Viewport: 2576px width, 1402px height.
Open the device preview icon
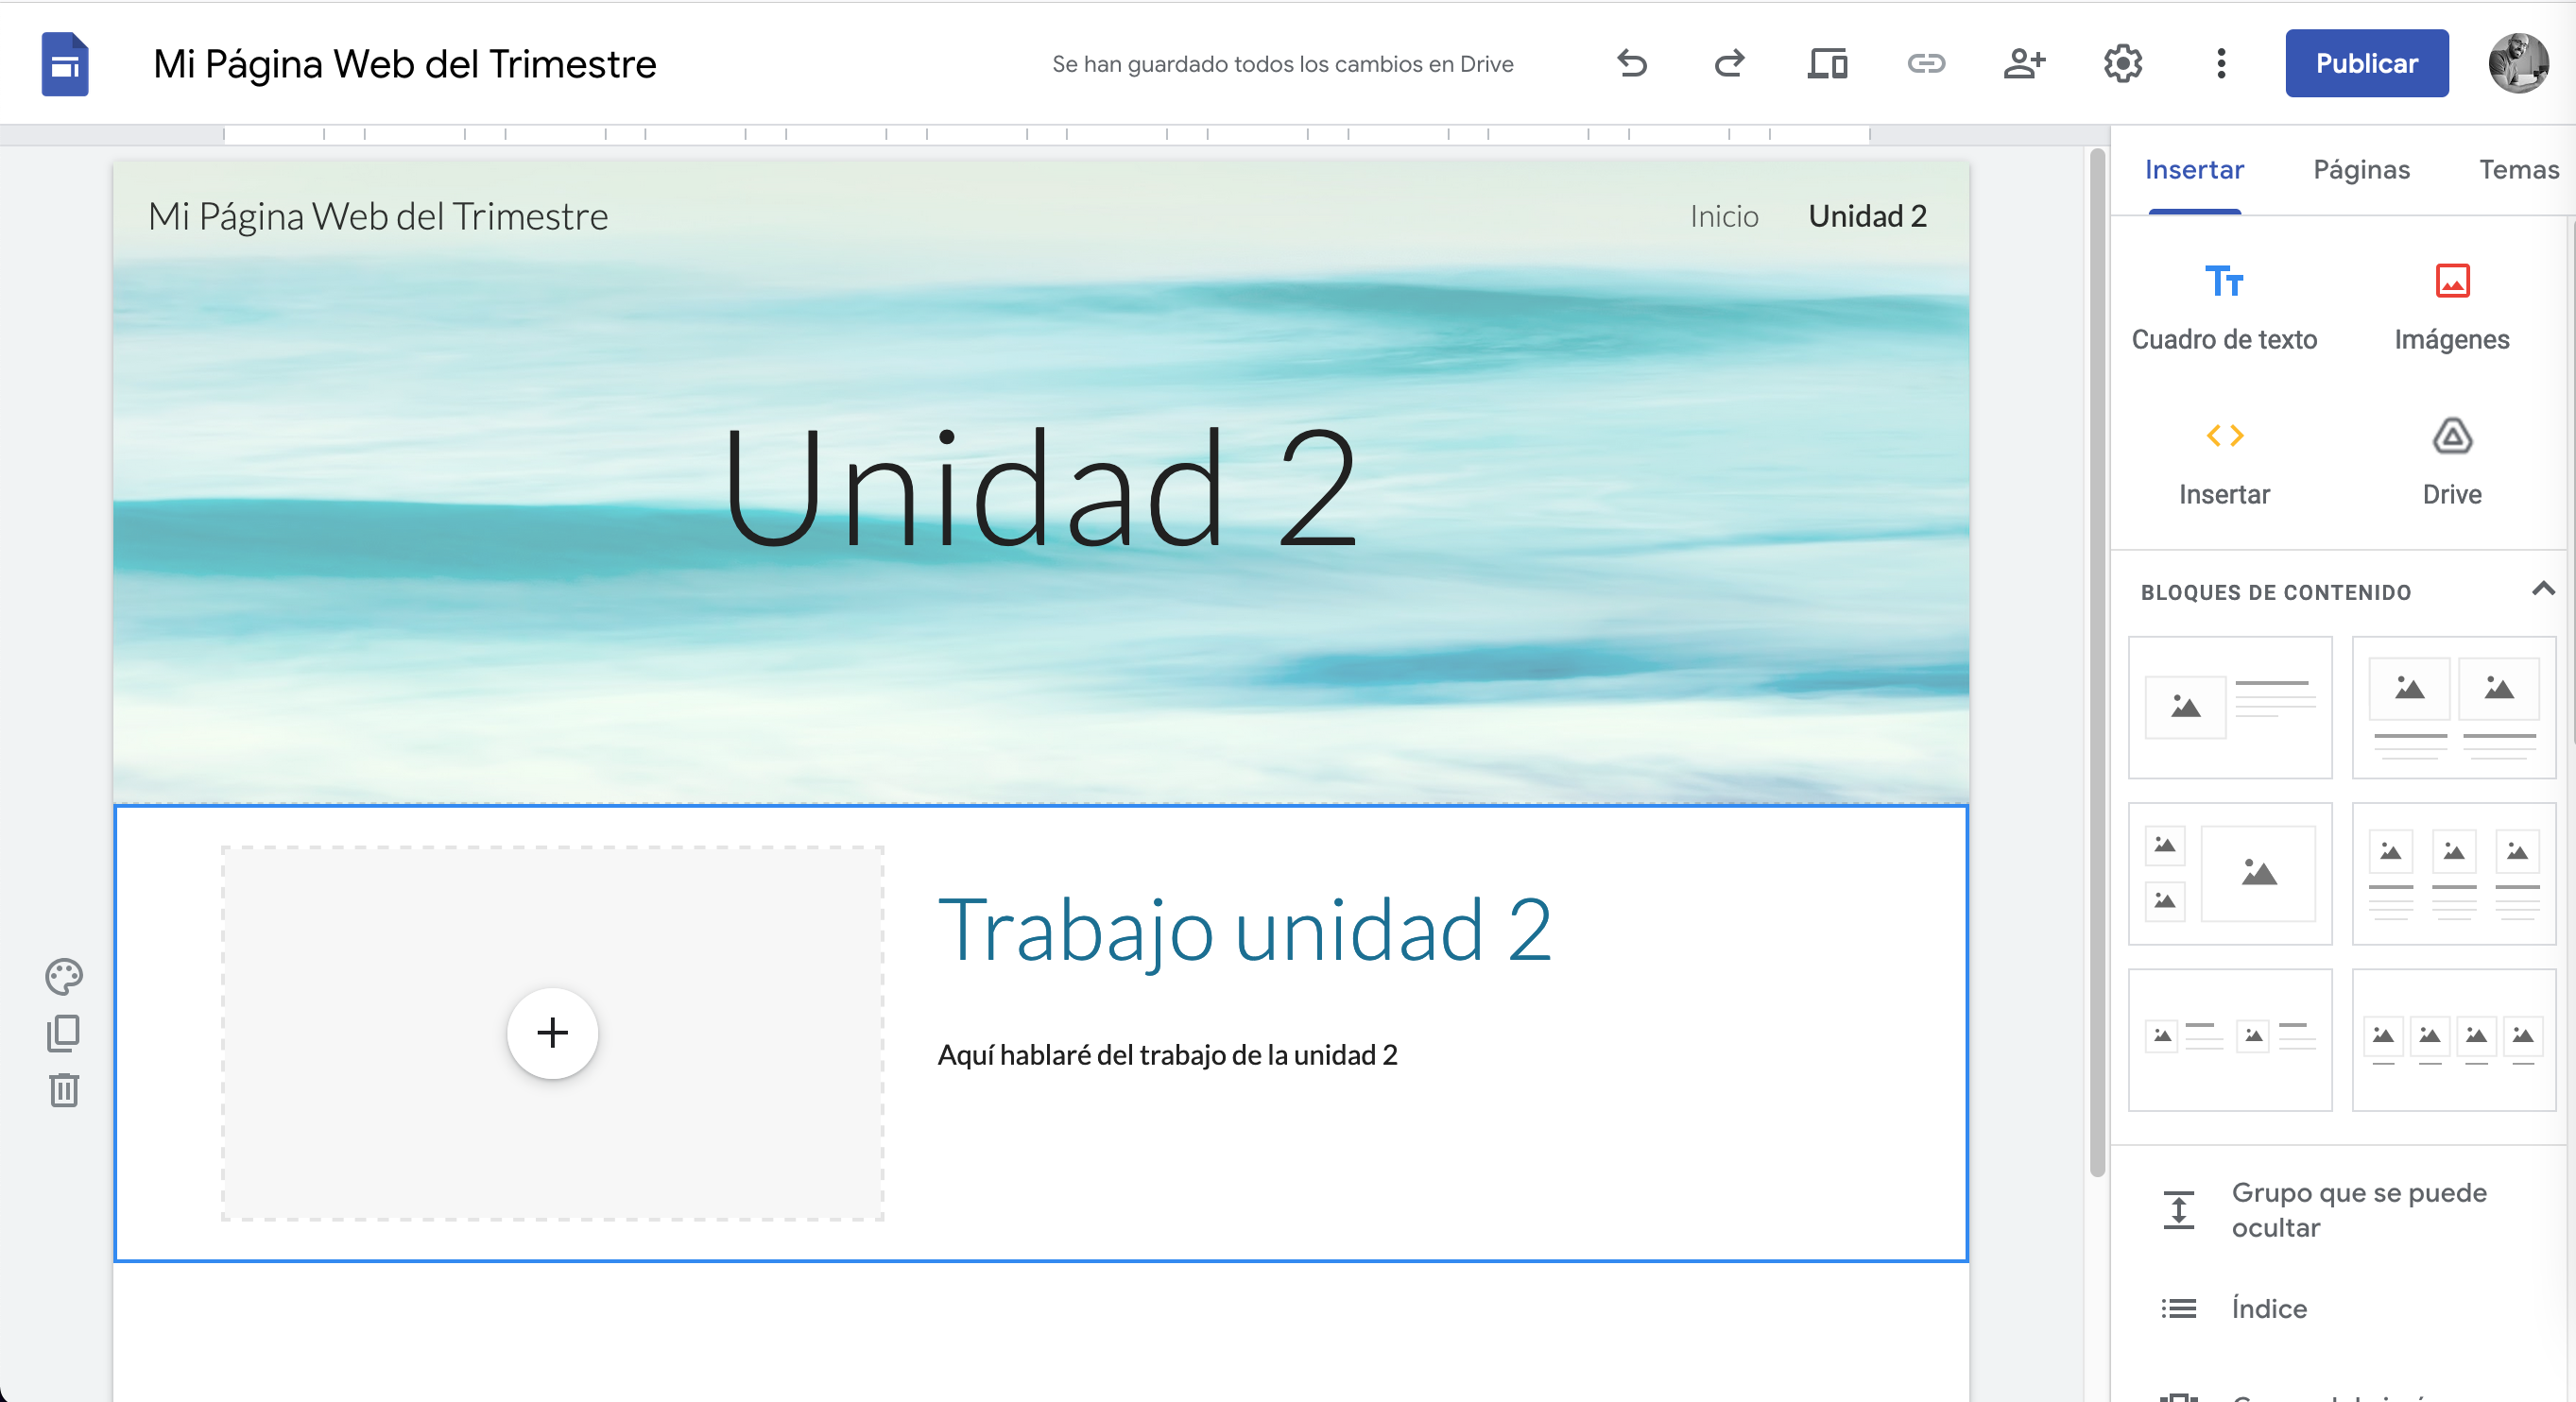[1827, 63]
